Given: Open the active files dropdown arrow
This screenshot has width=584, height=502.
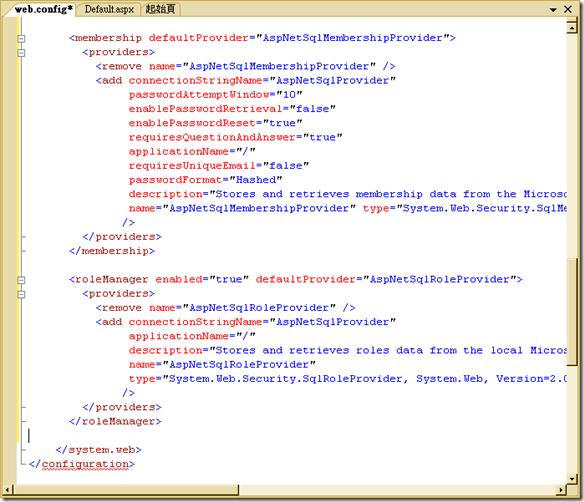Looking at the screenshot, I should (x=553, y=10).
